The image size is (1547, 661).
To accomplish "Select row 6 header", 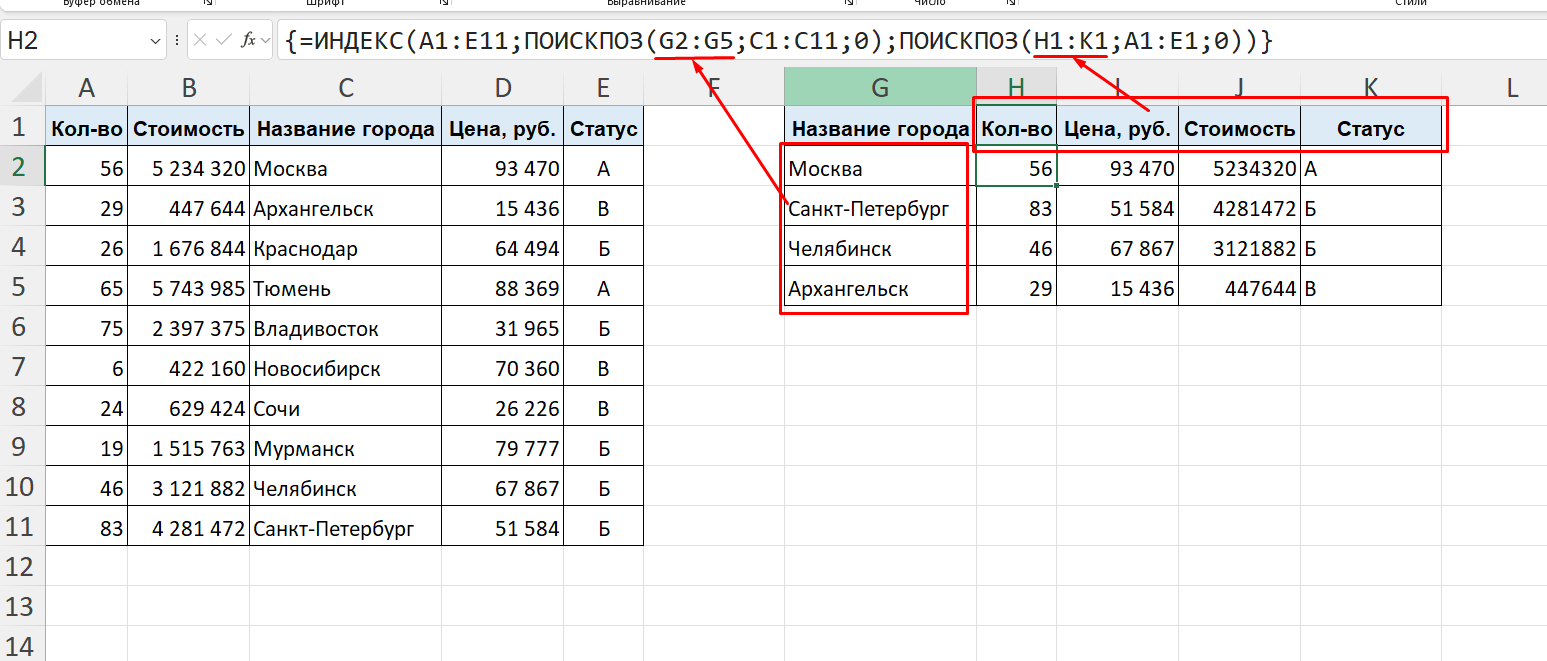I will pyautogui.click(x=22, y=327).
